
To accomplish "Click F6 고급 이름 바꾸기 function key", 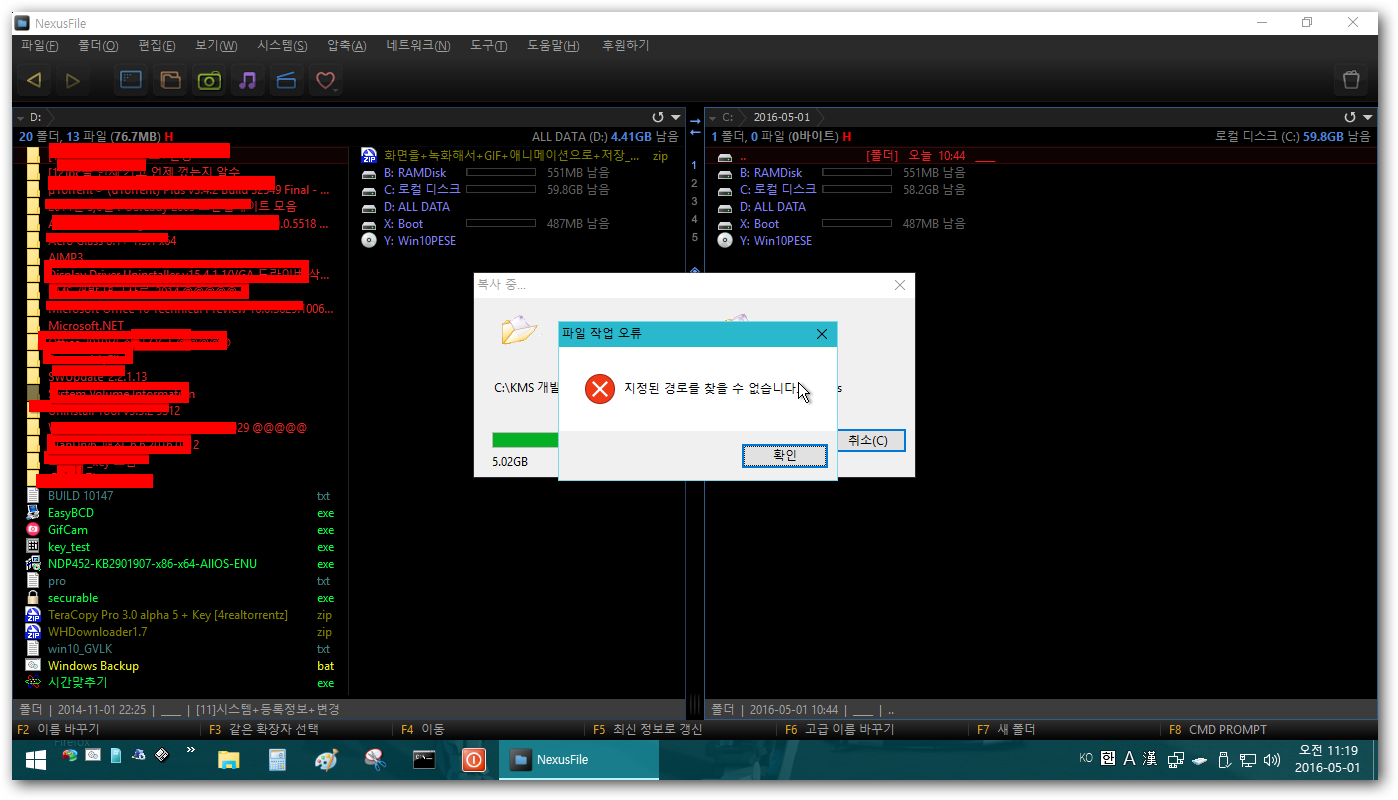I will tap(839, 730).
